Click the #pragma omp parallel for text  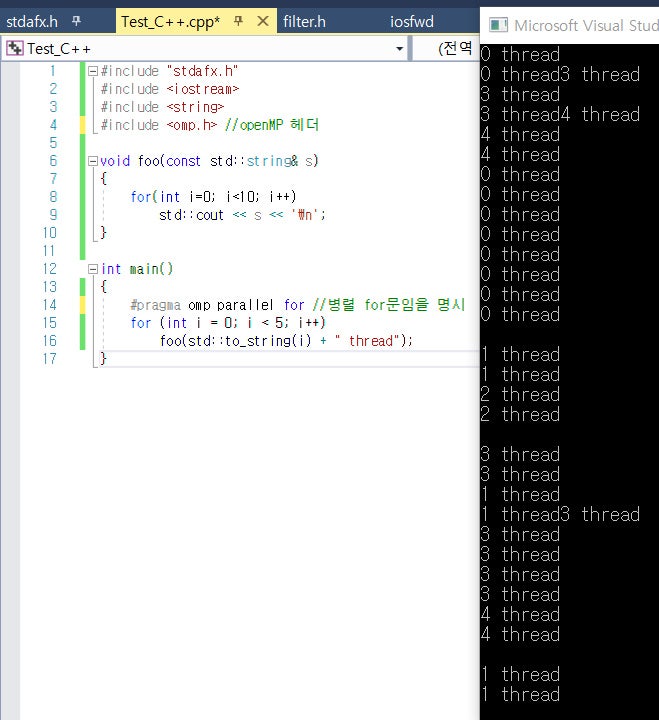(x=217, y=305)
